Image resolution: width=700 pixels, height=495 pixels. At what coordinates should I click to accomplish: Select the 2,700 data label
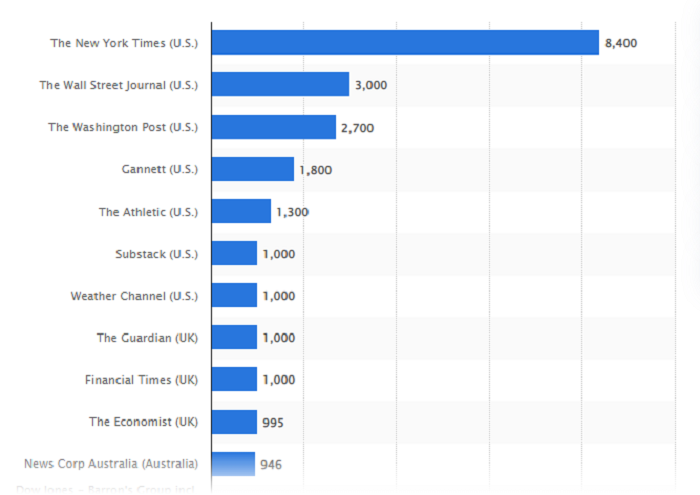coord(357,128)
